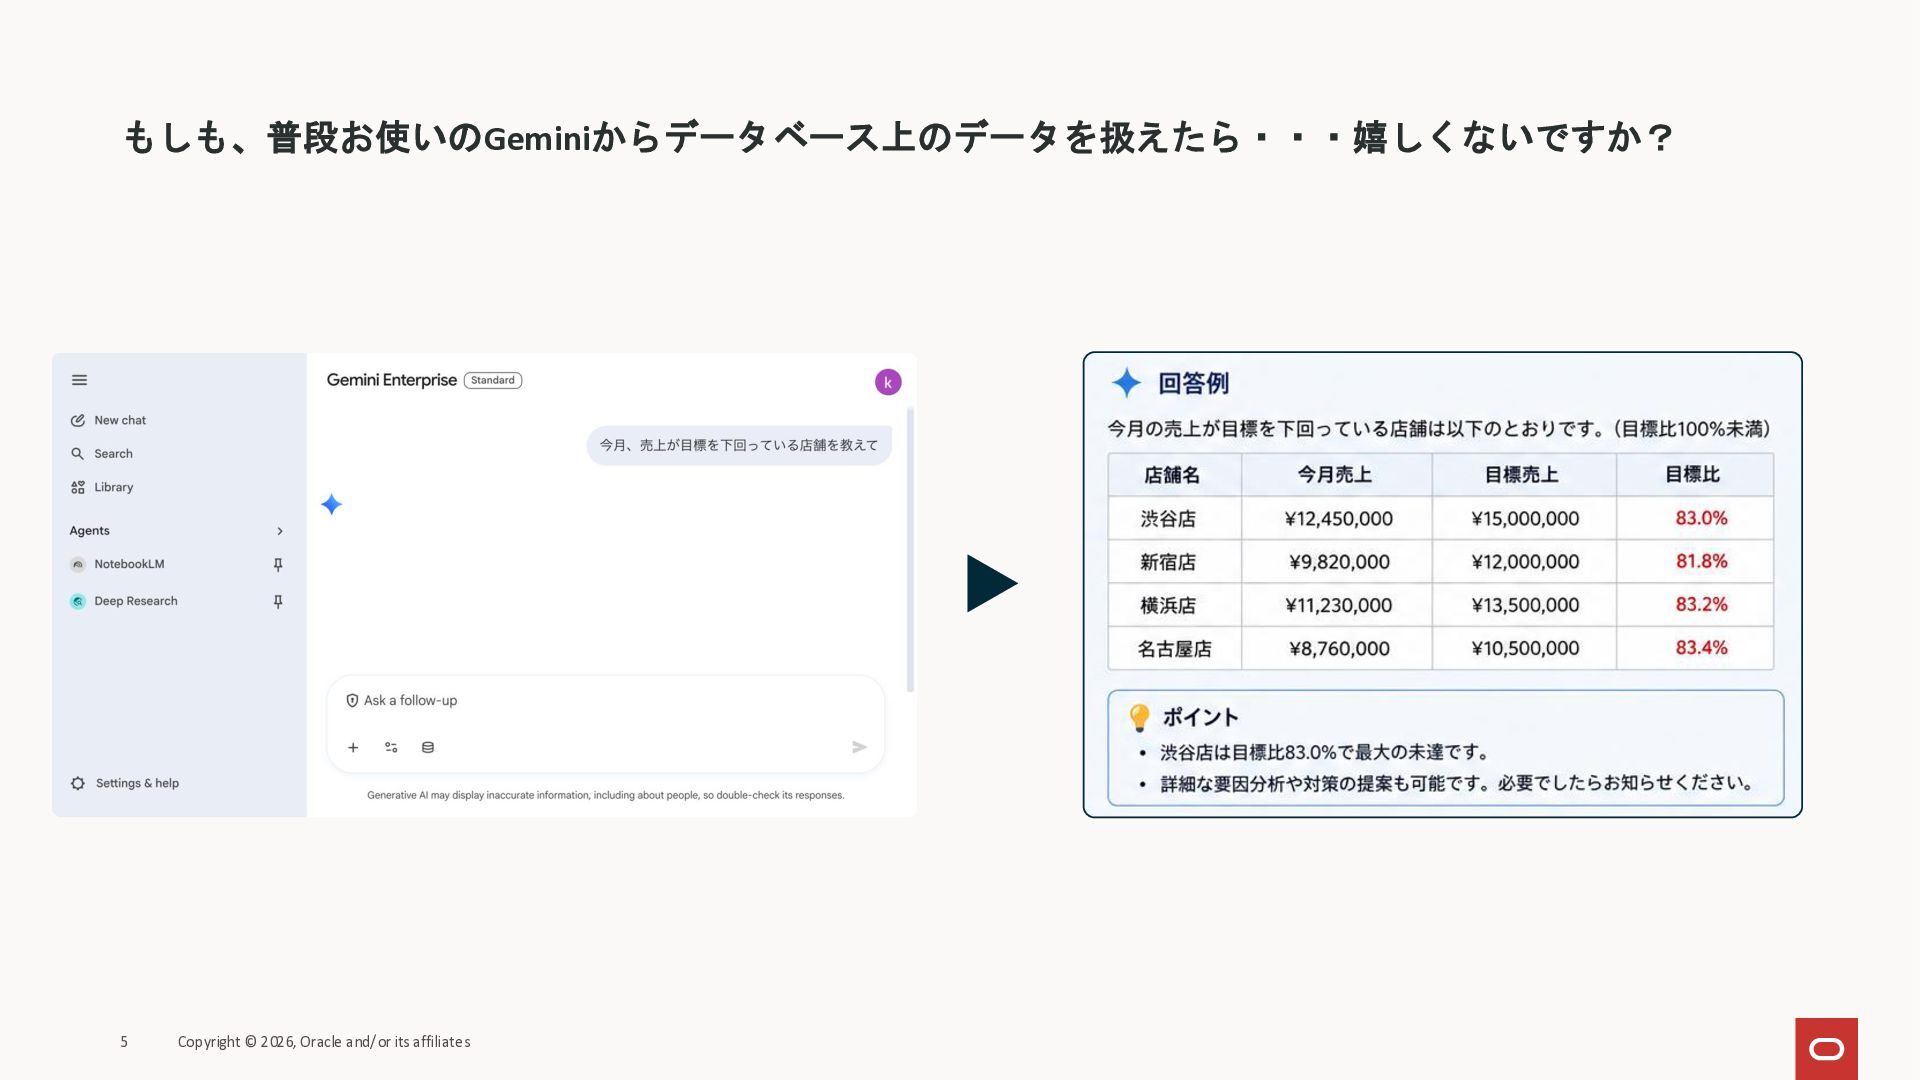Click the Gemini sparkle icon in chat

332,505
